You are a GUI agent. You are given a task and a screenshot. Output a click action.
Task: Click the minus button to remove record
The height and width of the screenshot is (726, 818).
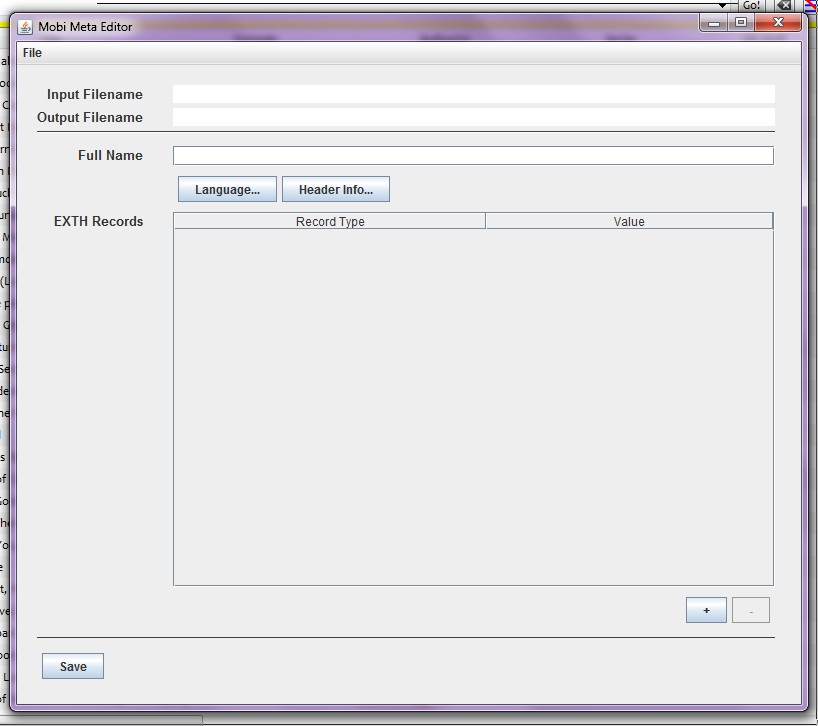(751, 610)
